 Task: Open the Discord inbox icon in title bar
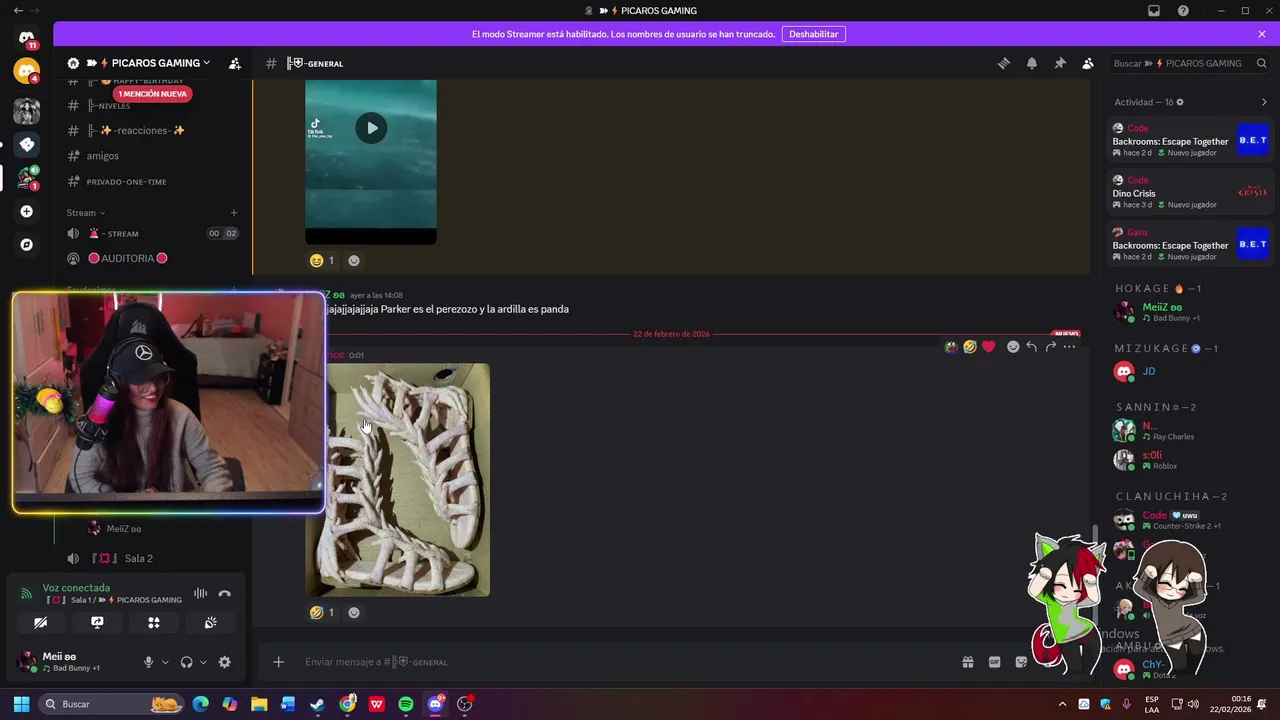click(x=1154, y=11)
